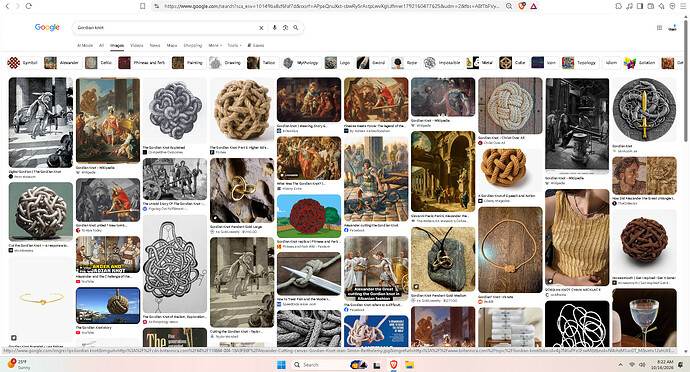690x372 pixels.
Task: Open the coin with golden sword image
Action: pyautogui.click(x=644, y=110)
